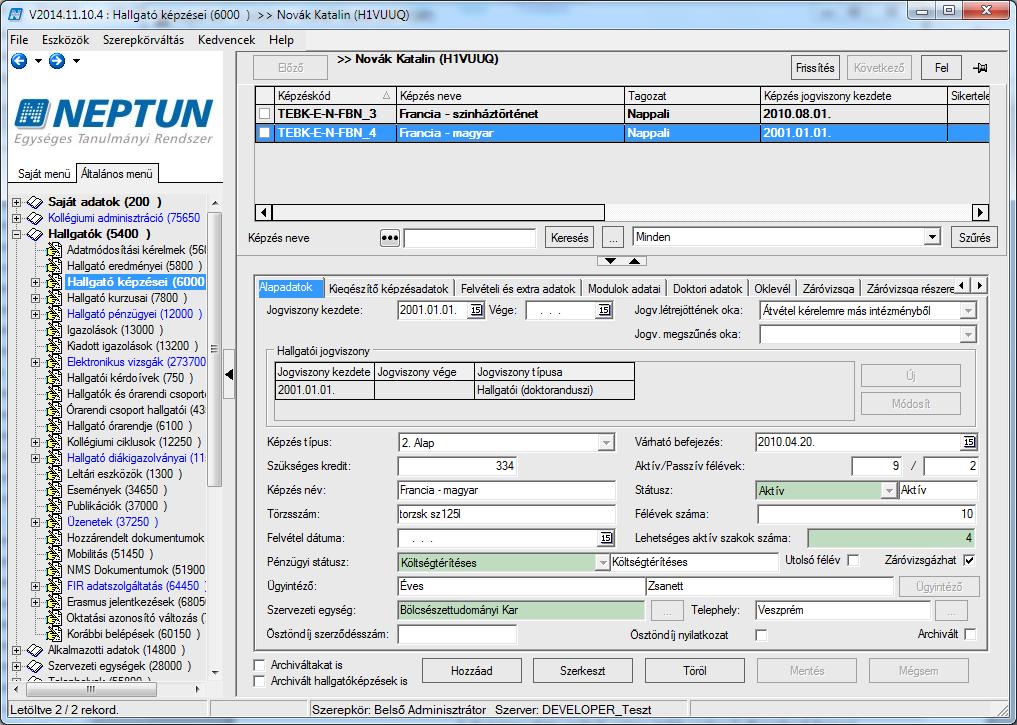Click the Keresés button

[569, 238]
